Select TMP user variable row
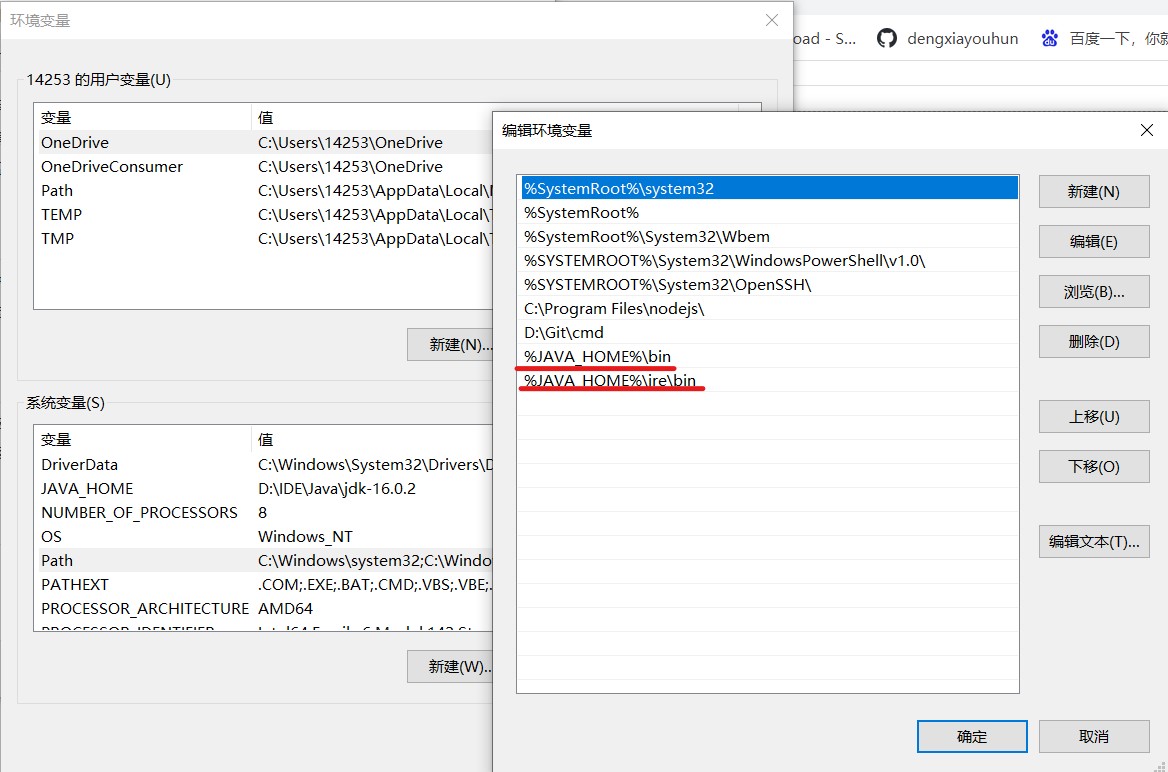1168x772 pixels. coord(264,238)
